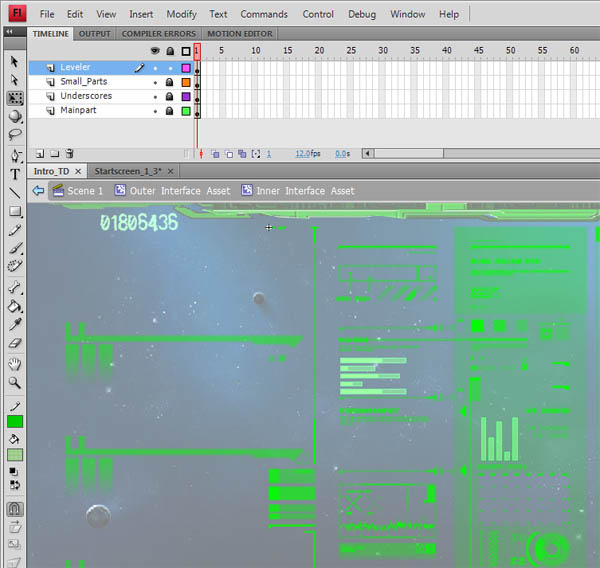Switch to the COMPILER ERRORS tab

[159, 34]
